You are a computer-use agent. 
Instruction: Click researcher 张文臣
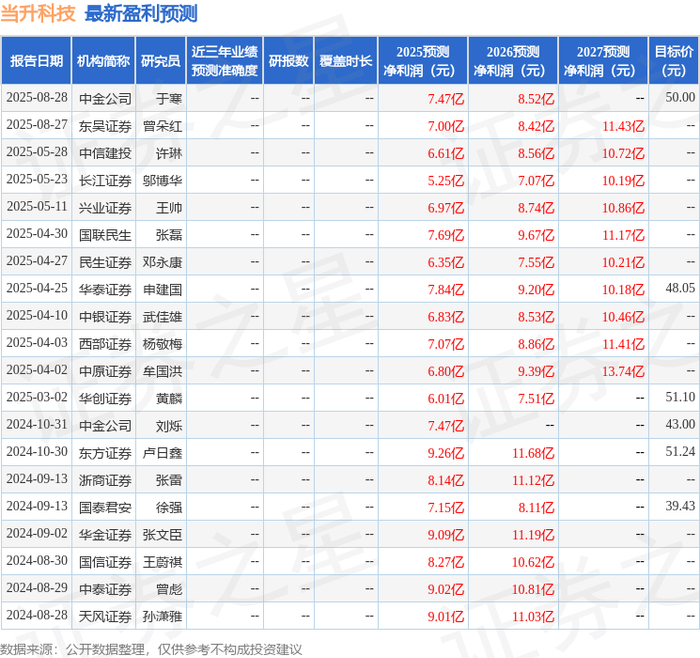[x=162, y=535]
